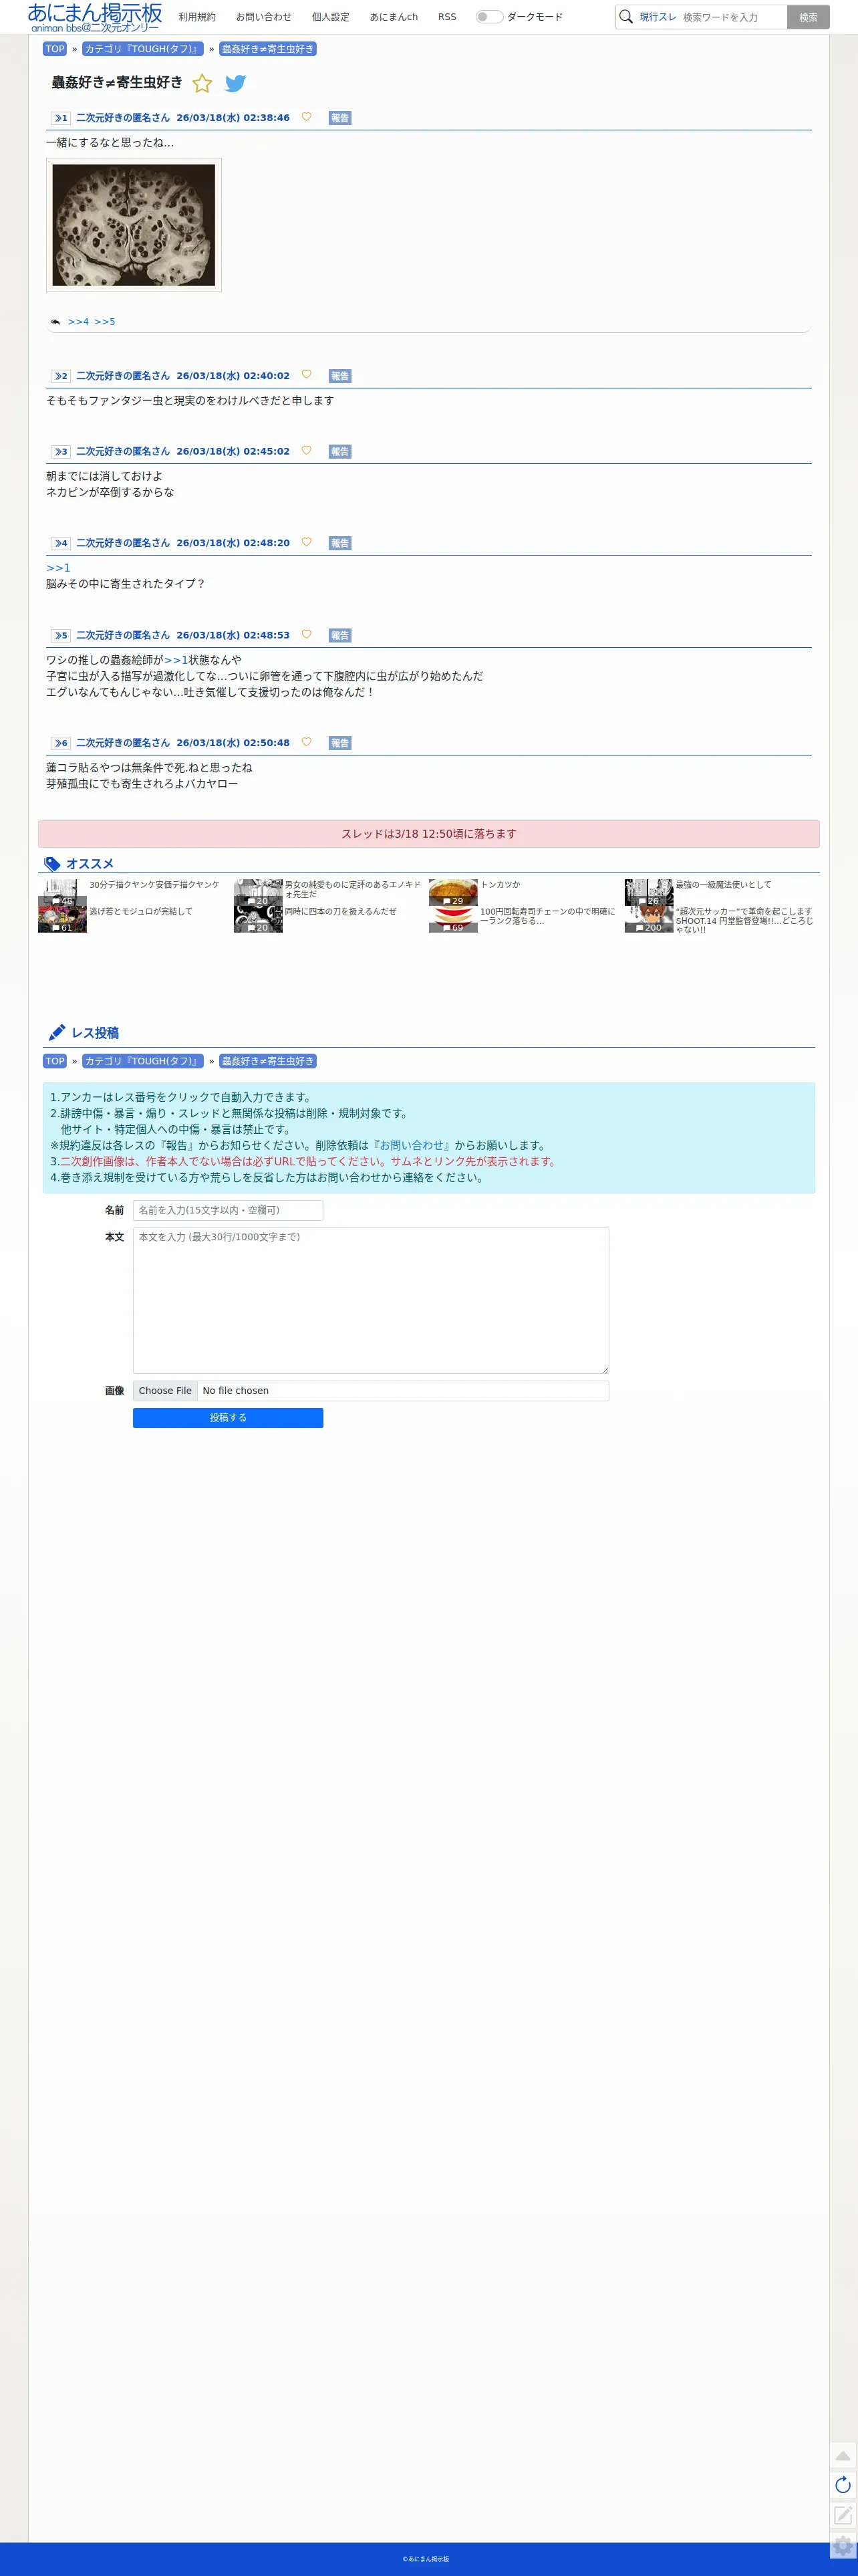Image resolution: width=858 pixels, height=2576 pixels.
Task: Click the tag icon beside オススメ
Action: 52,864
